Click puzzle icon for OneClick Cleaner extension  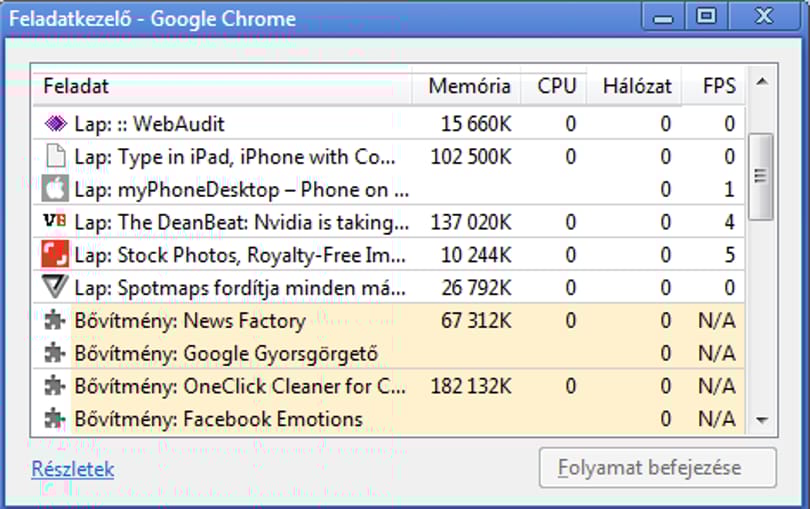tap(55, 386)
